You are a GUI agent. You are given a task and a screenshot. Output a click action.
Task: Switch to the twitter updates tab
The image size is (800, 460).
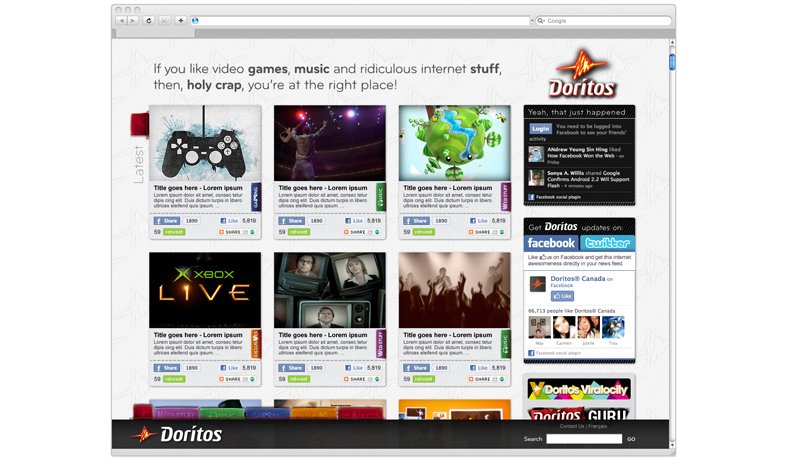pos(607,243)
